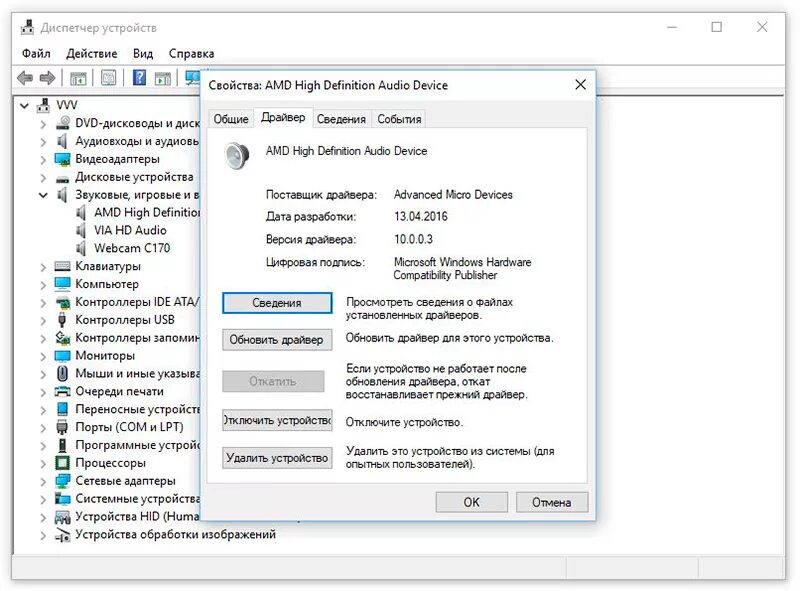Screen dimensions: 800x591
Task: Click the Отключить устройство button
Action: click(x=277, y=420)
